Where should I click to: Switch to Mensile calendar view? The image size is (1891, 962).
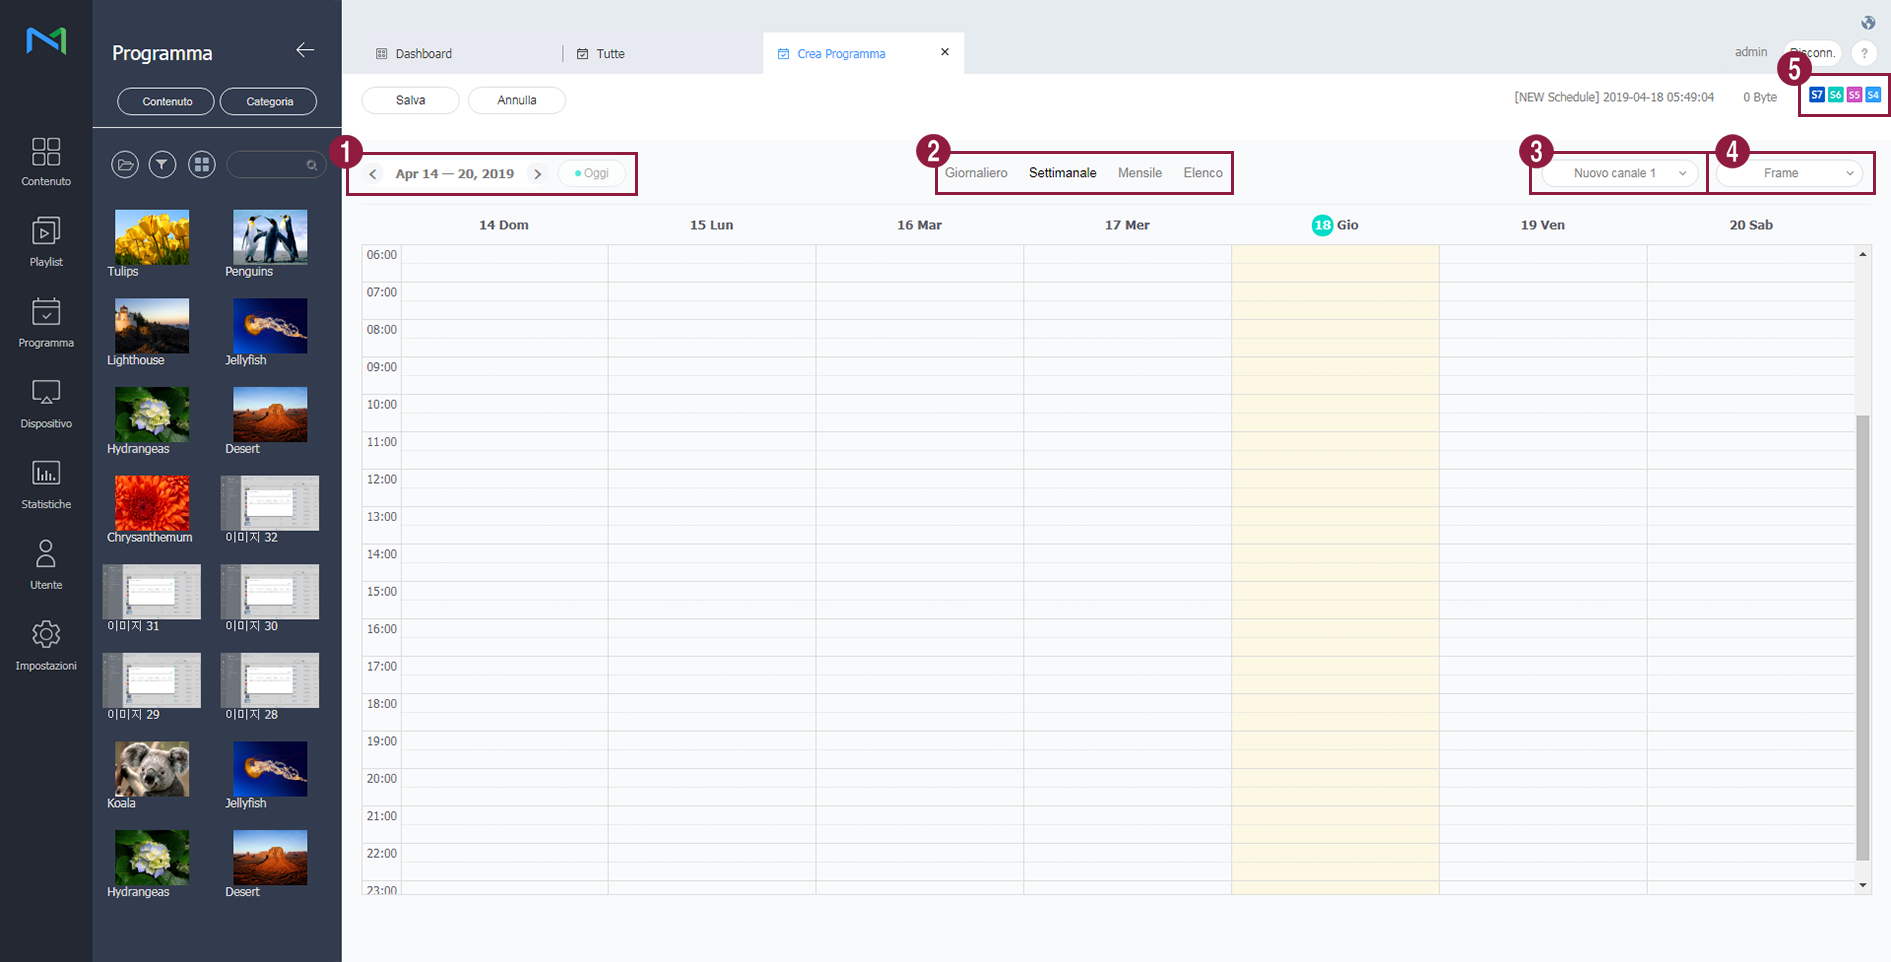[1139, 173]
